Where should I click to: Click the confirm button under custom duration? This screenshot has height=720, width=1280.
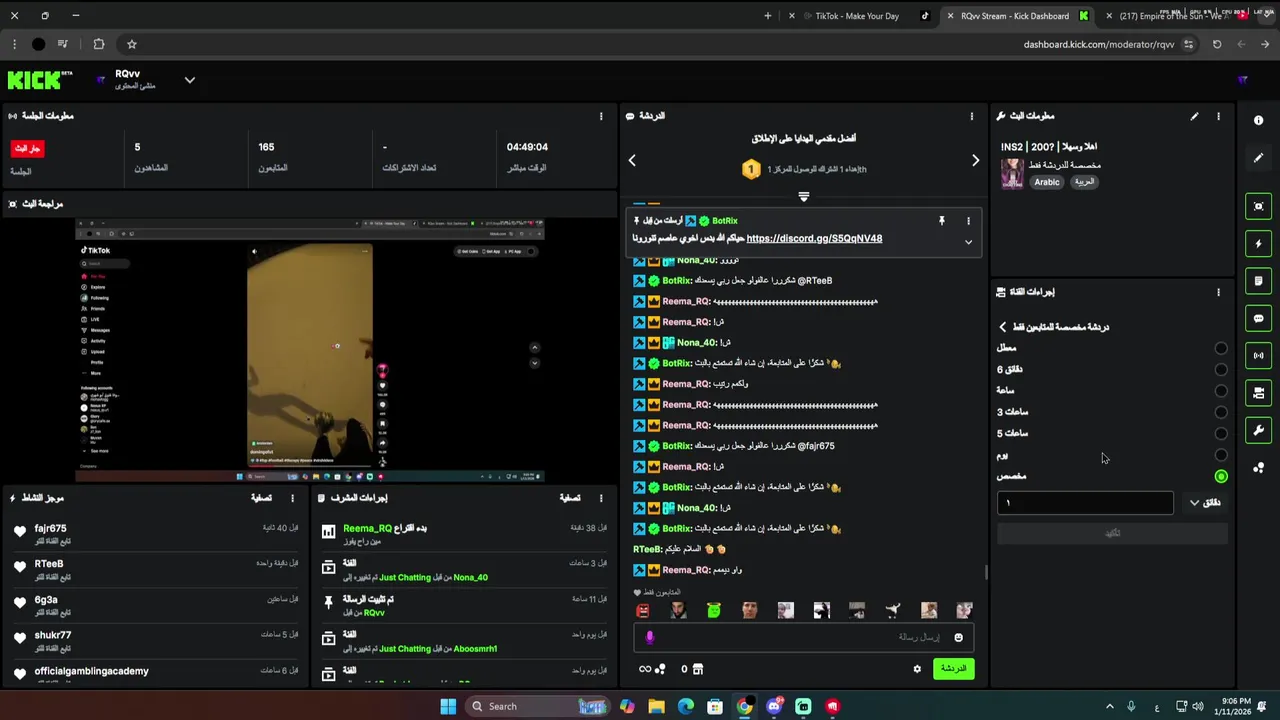click(x=1112, y=533)
